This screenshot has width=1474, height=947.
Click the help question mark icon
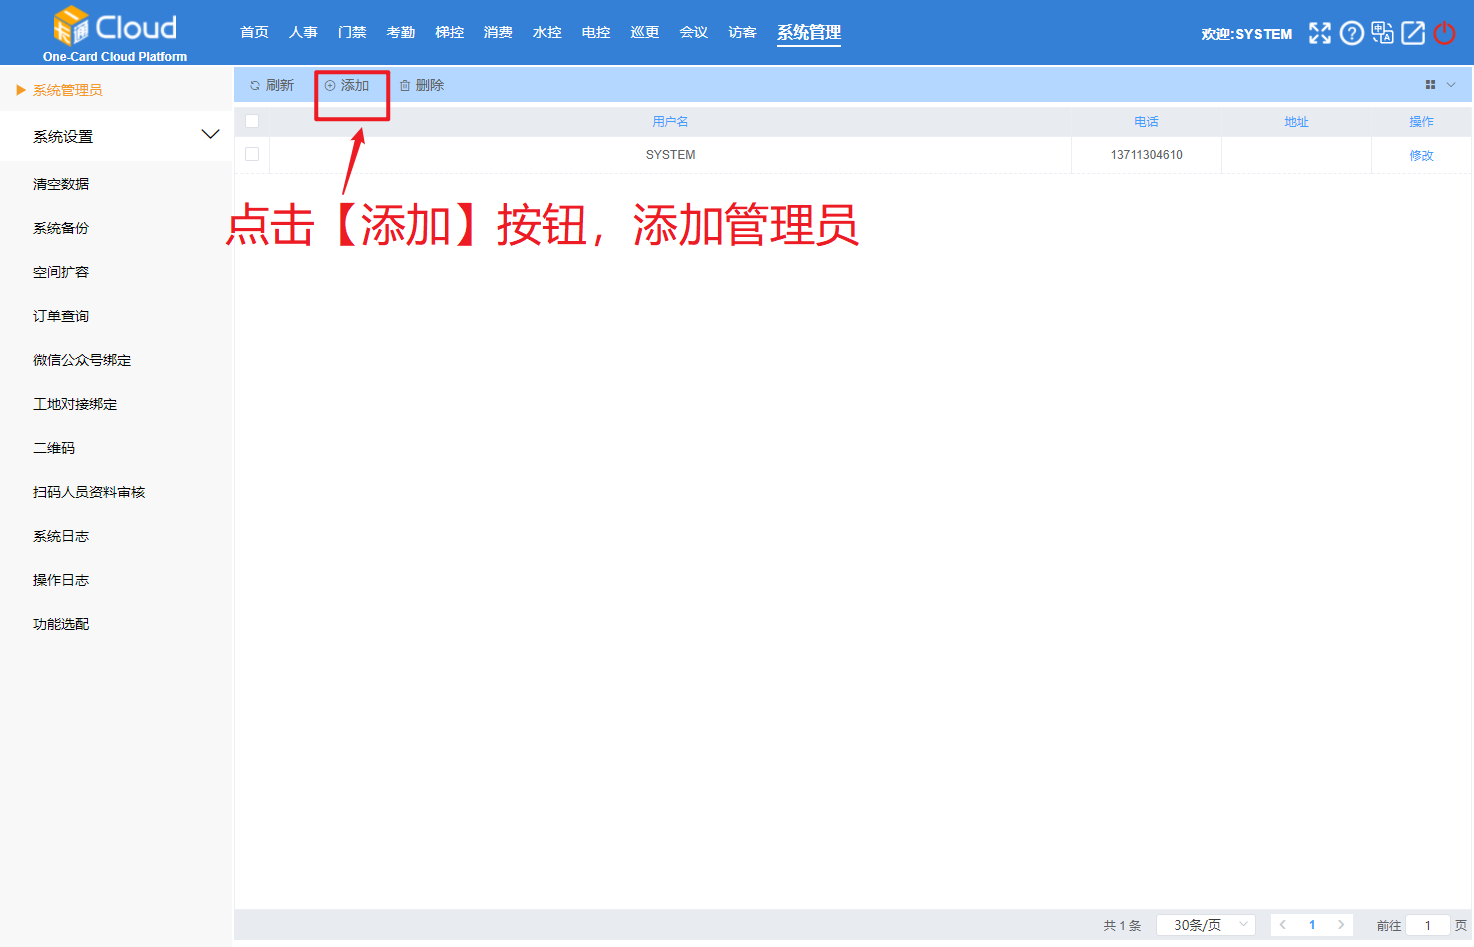pyautogui.click(x=1351, y=33)
